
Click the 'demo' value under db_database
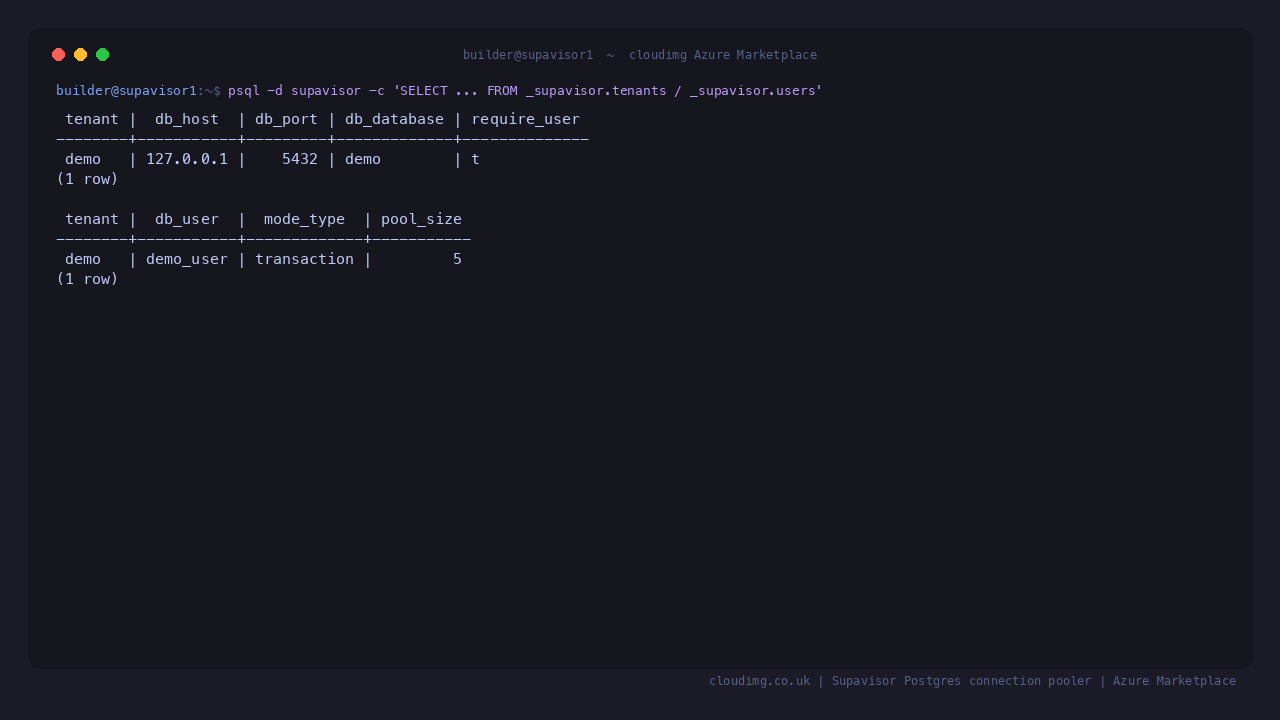point(363,159)
